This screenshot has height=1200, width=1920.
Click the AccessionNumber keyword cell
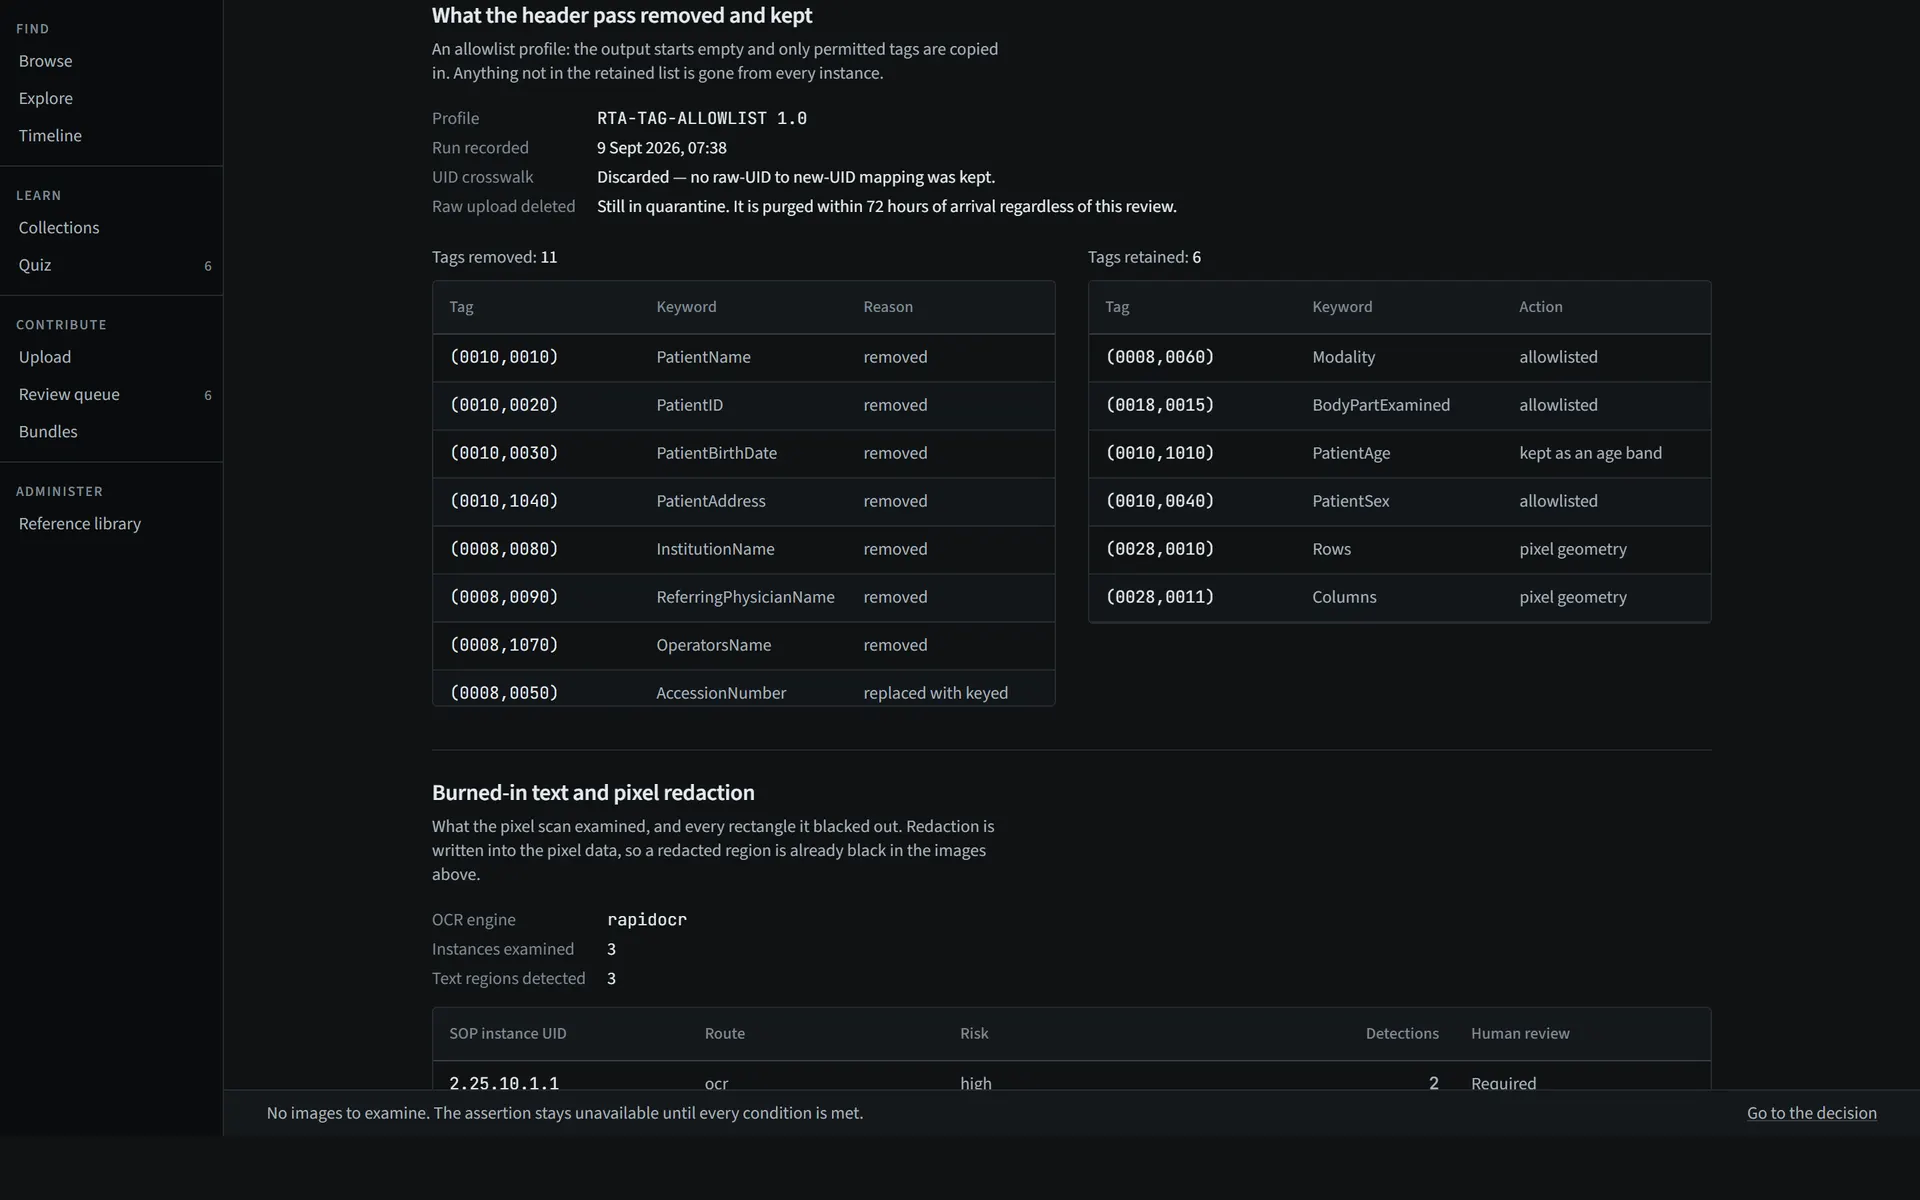(x=722, y=693)
